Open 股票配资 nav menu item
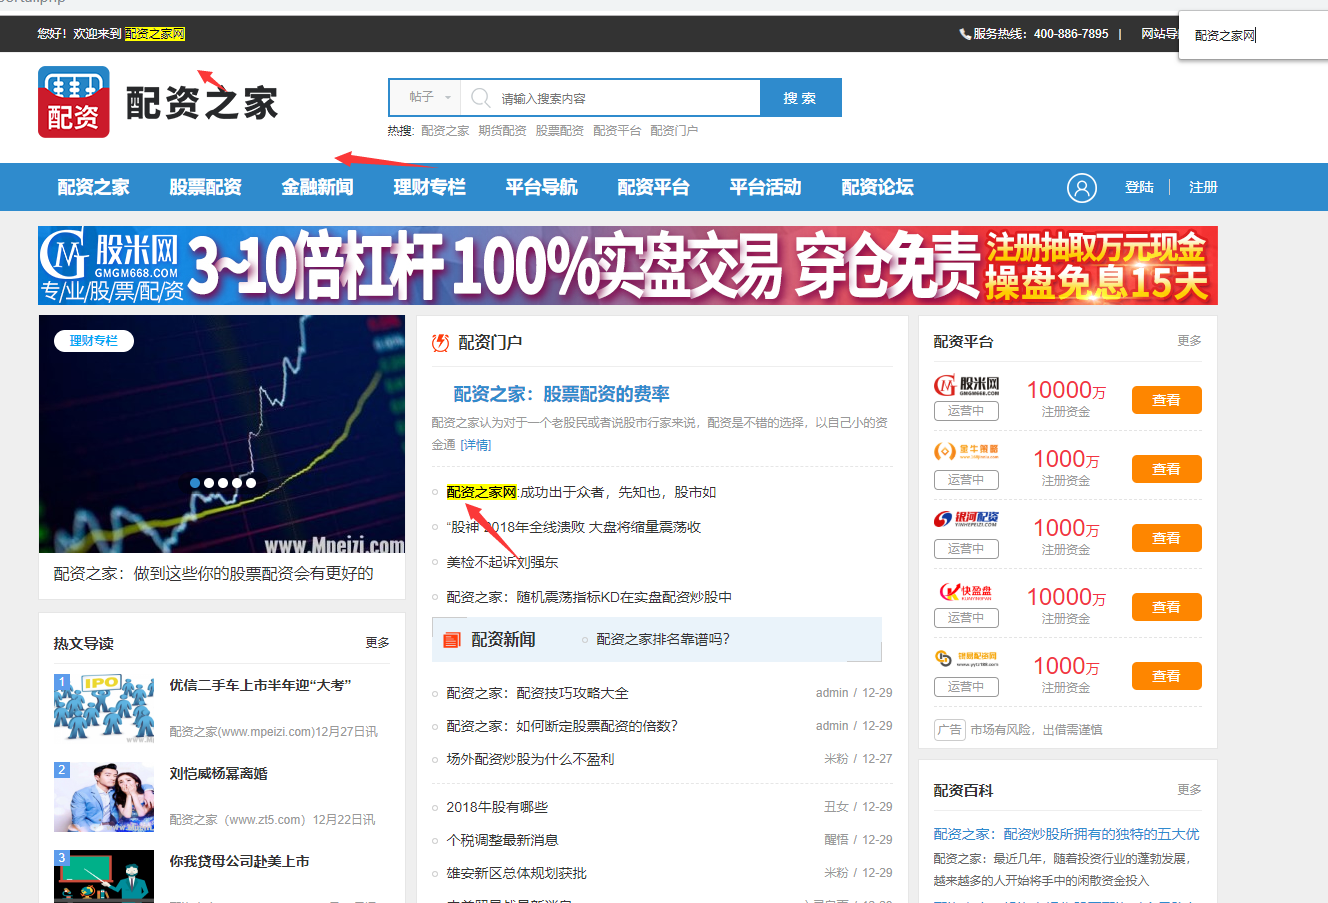 pyautogui.click(x=206, y=187)
